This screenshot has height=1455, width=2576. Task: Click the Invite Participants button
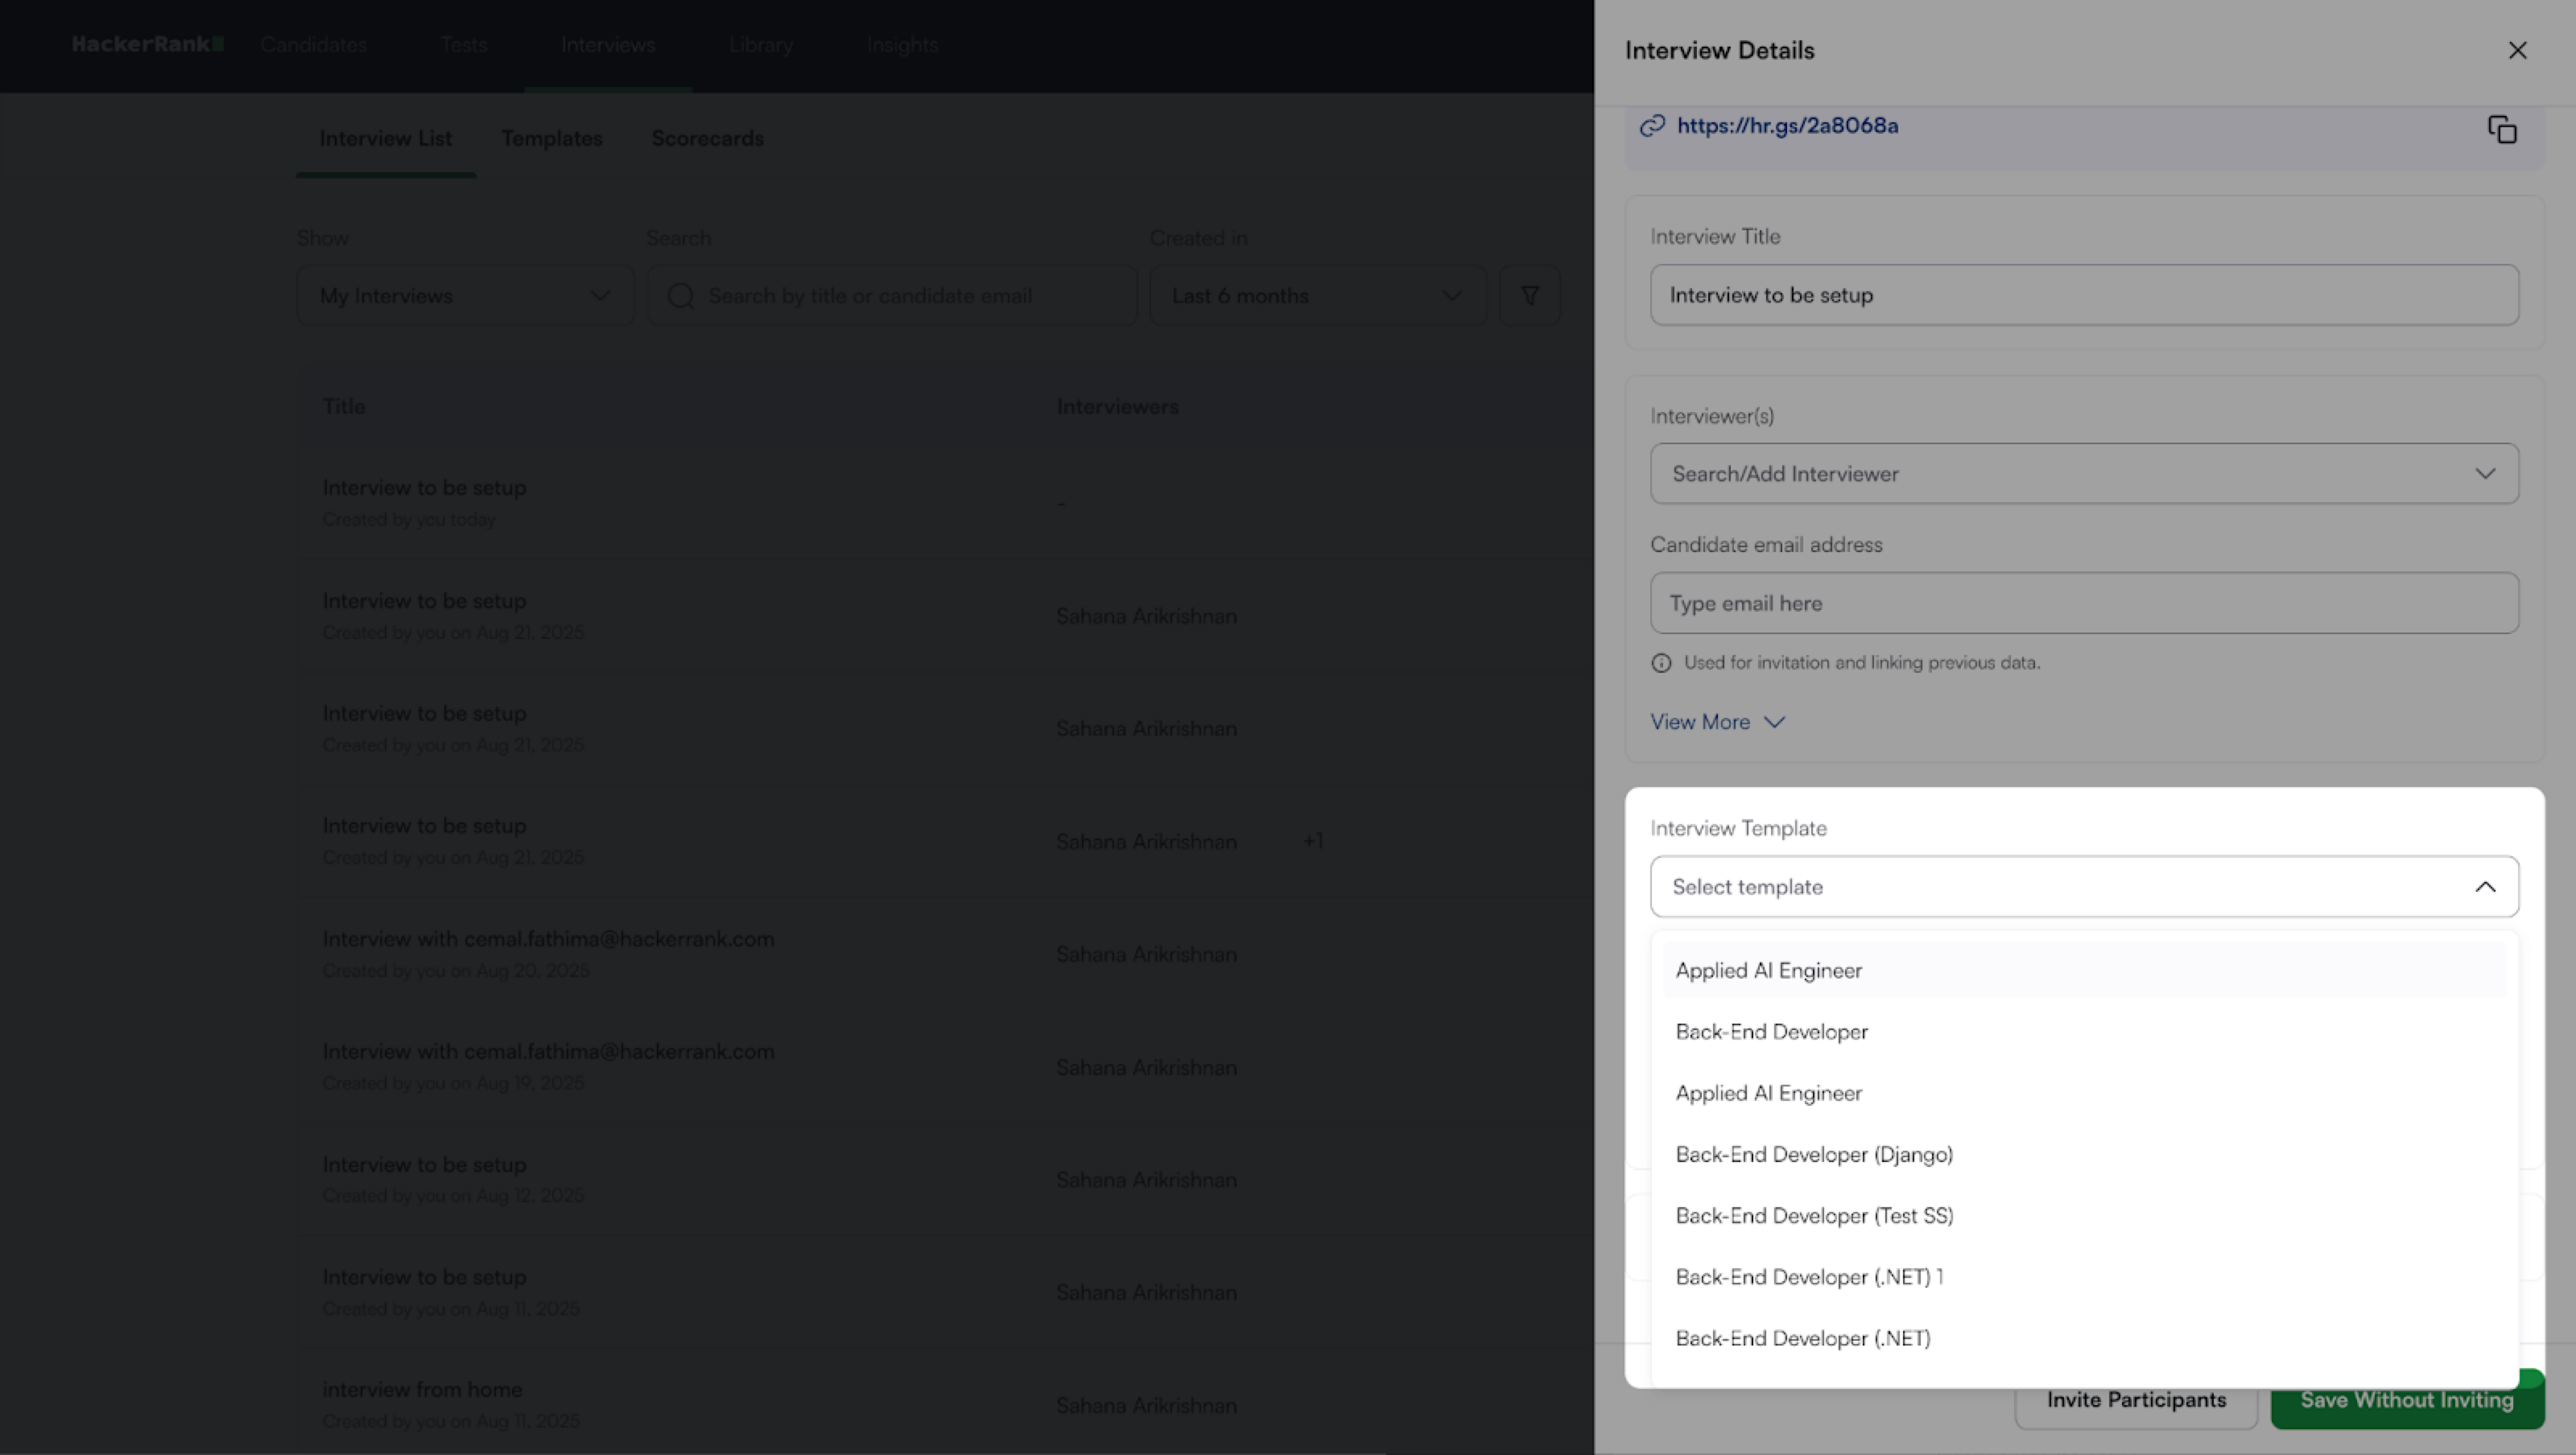2136,1400
